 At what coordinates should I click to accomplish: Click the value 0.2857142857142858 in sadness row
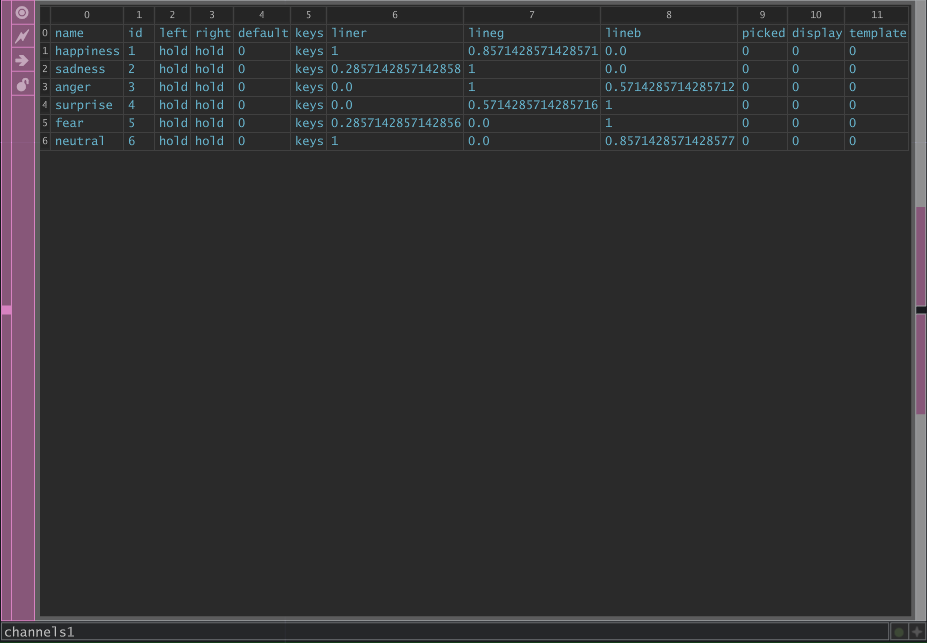click(396, 69)
